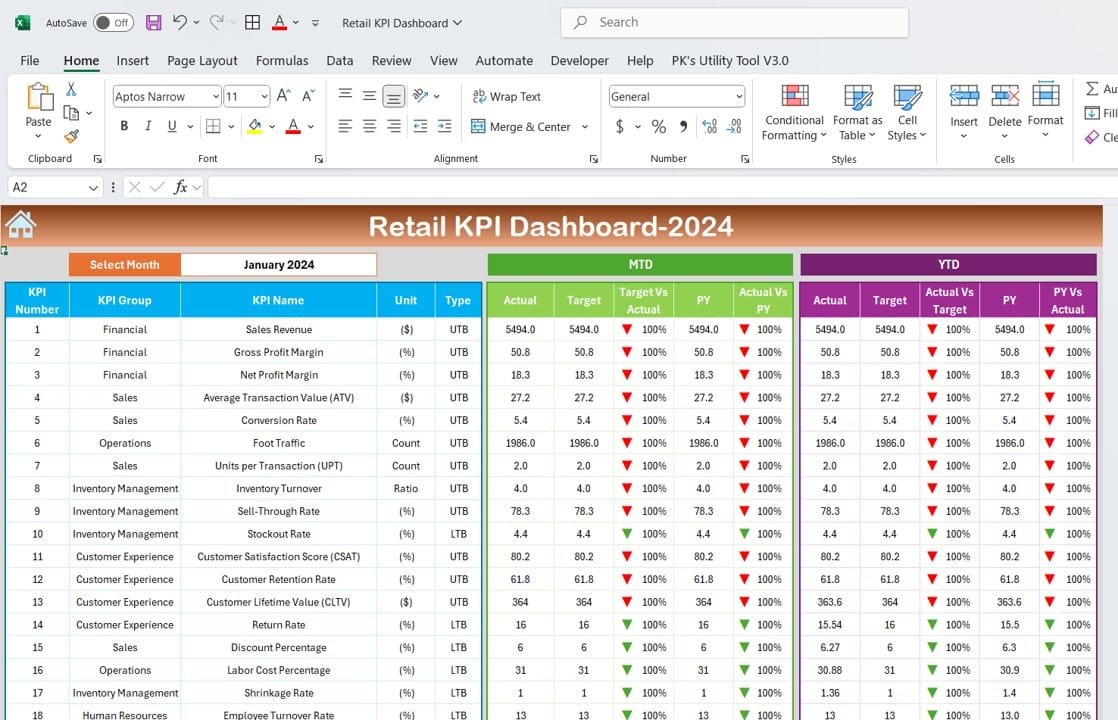Open the font name dropdown

215,97
